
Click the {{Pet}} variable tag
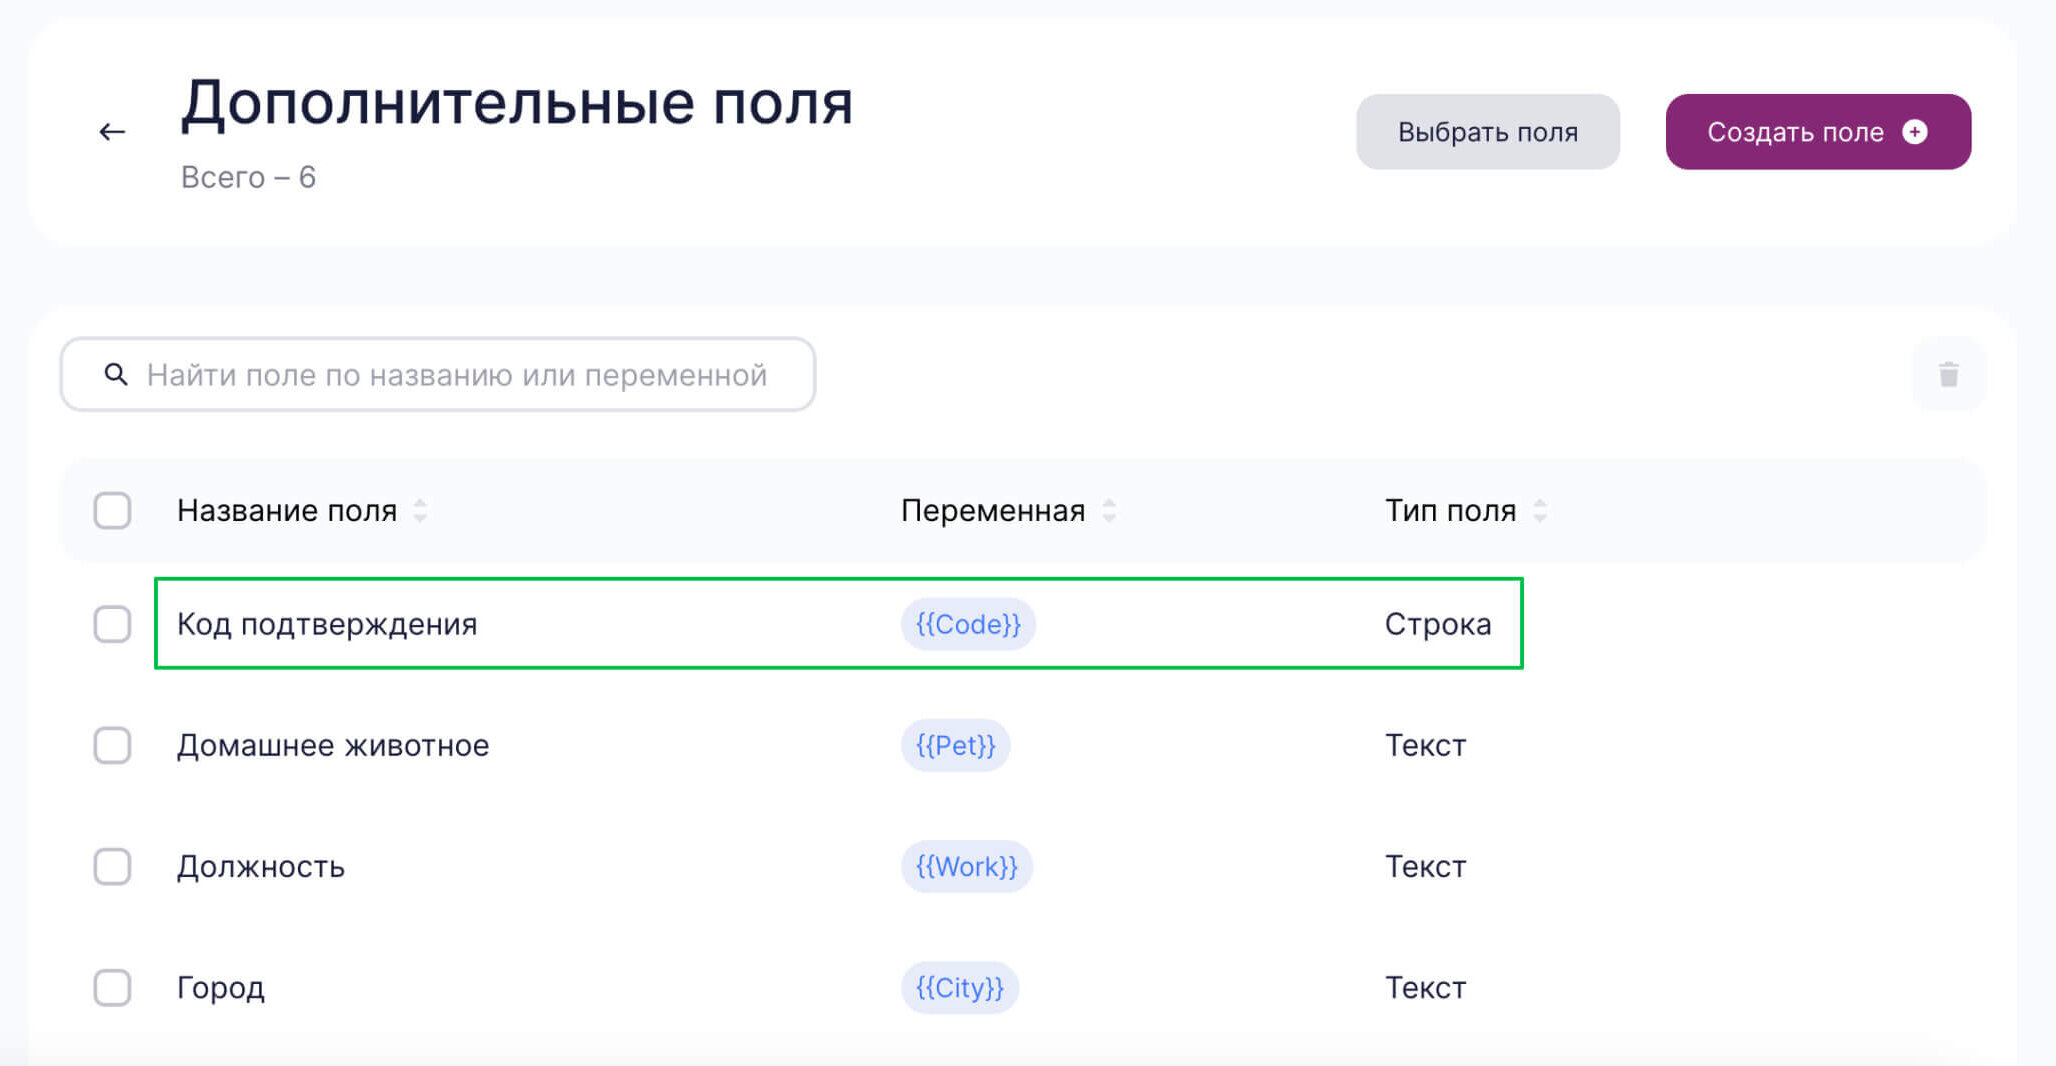(955, 745)
